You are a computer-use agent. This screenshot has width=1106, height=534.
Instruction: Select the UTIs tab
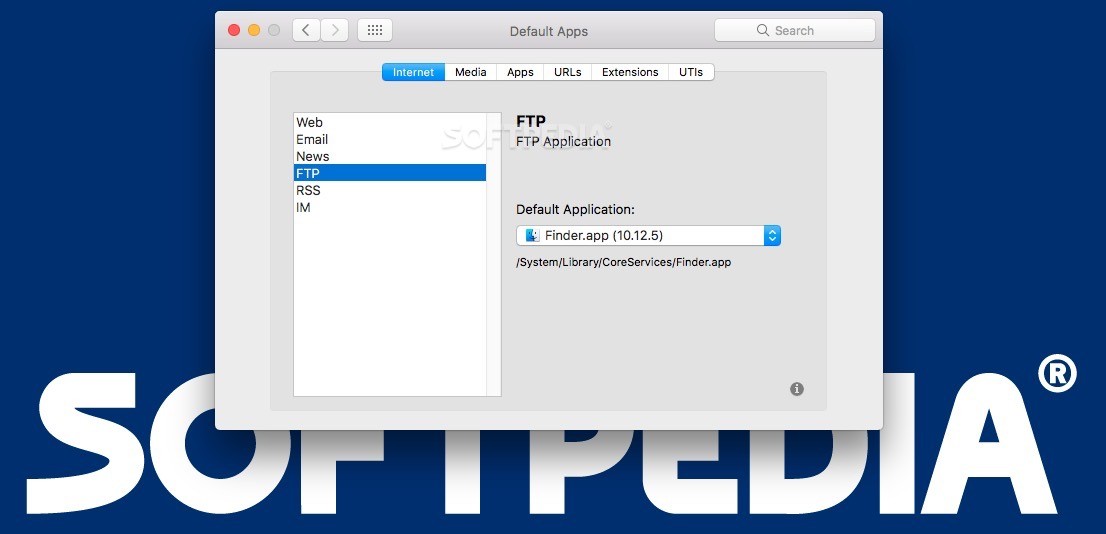pyautogui.click(x=691, y=72)
